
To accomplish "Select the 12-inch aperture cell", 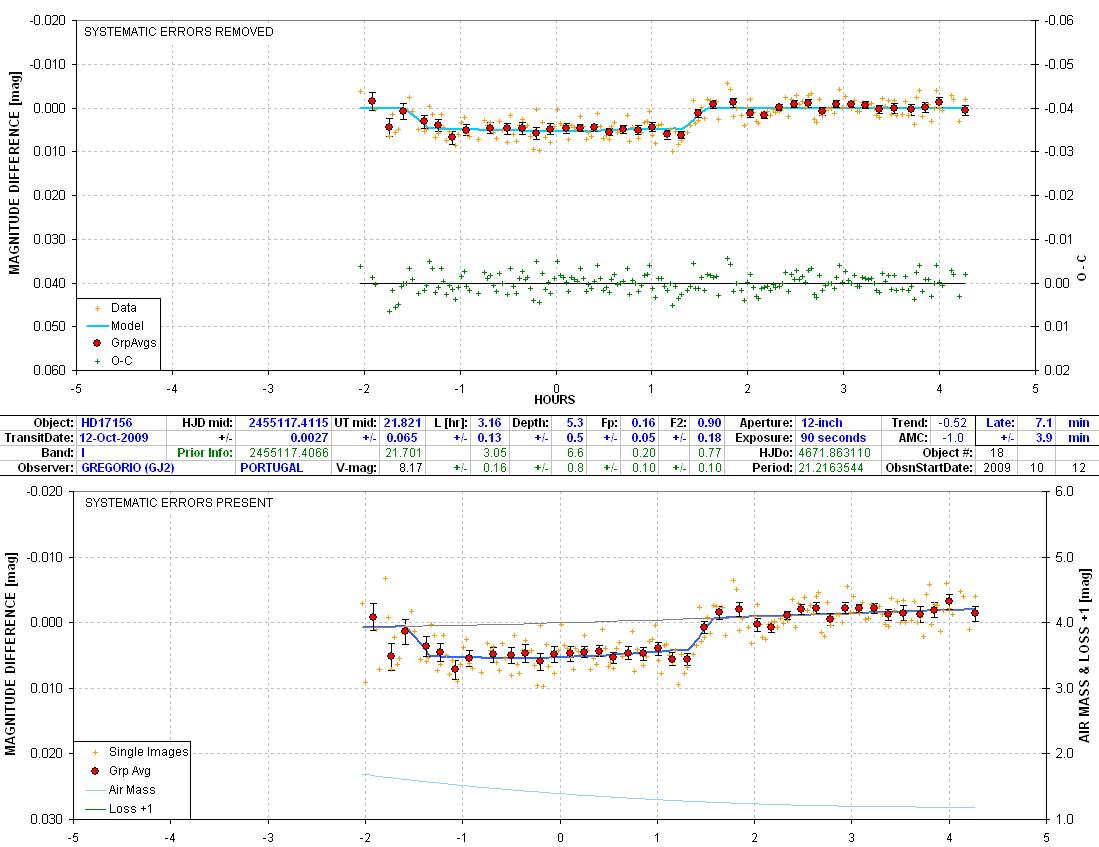I will (821, 423).
